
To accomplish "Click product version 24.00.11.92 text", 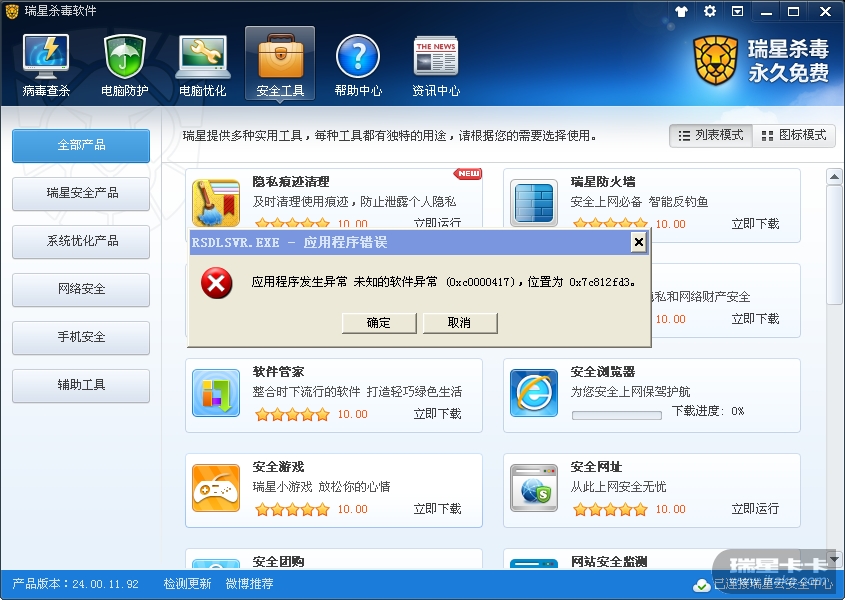I will point(75,584).
